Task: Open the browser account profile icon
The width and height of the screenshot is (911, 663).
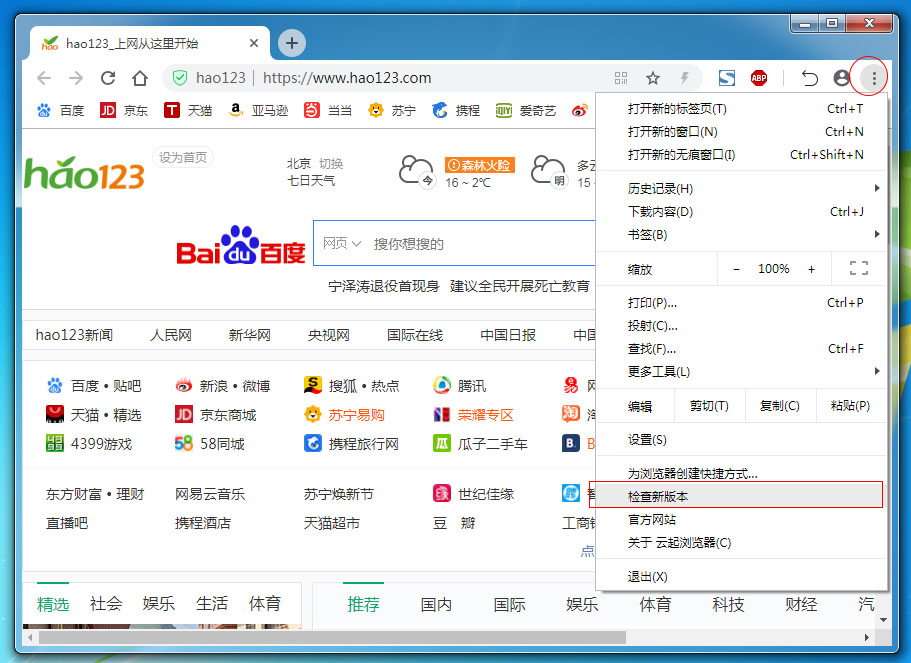Action: pyautogui.click(x=840, y=77)
